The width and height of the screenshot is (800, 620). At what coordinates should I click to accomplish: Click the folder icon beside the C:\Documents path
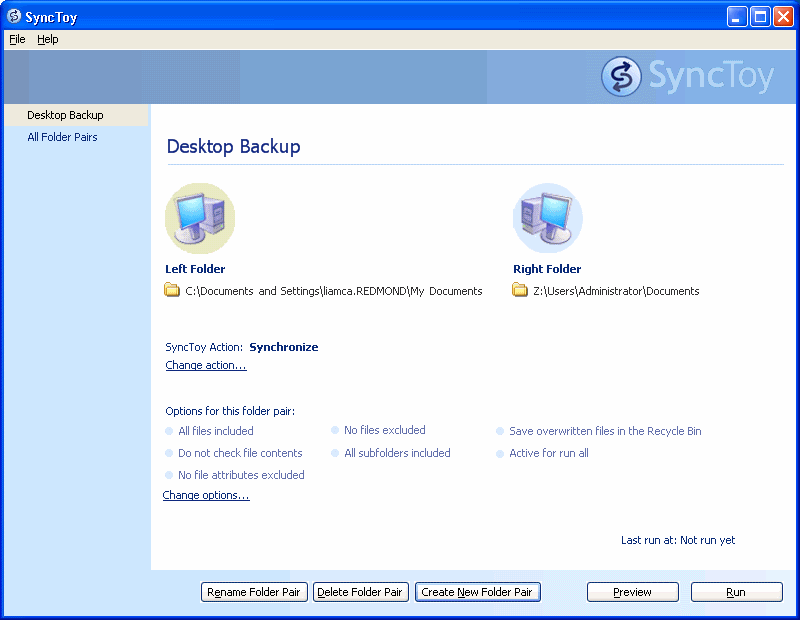(172, 291)
